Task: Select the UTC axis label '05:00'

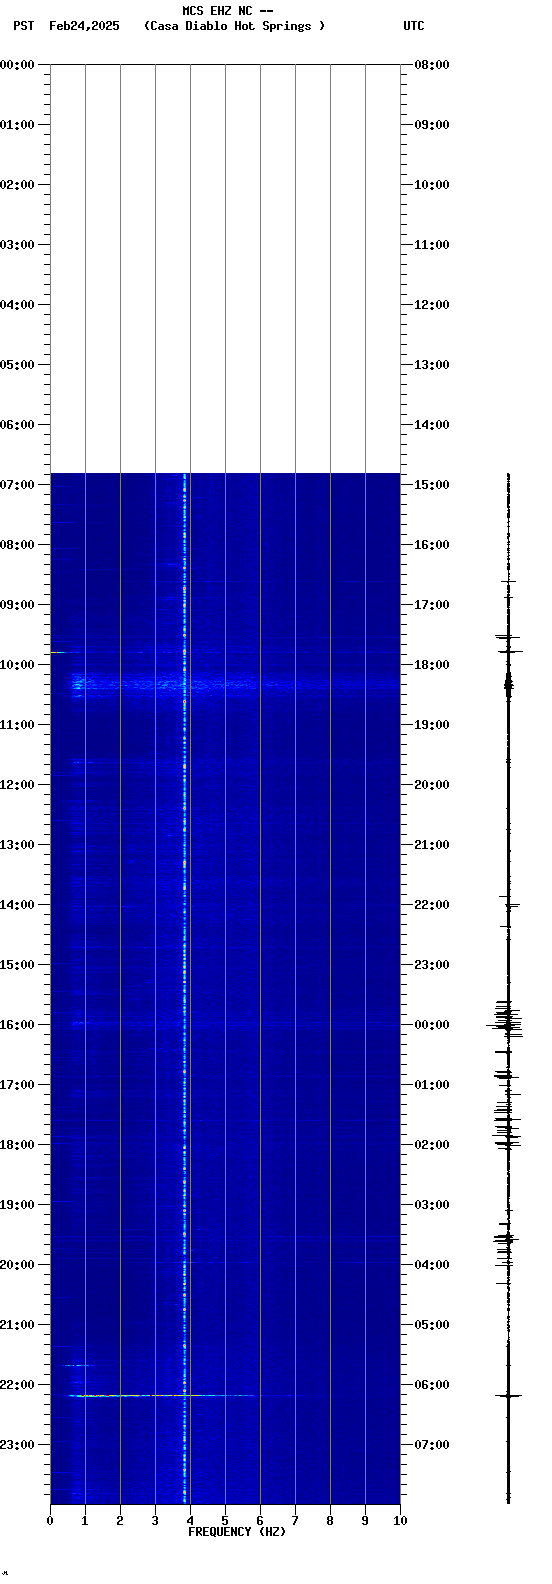Action: 432,1325
